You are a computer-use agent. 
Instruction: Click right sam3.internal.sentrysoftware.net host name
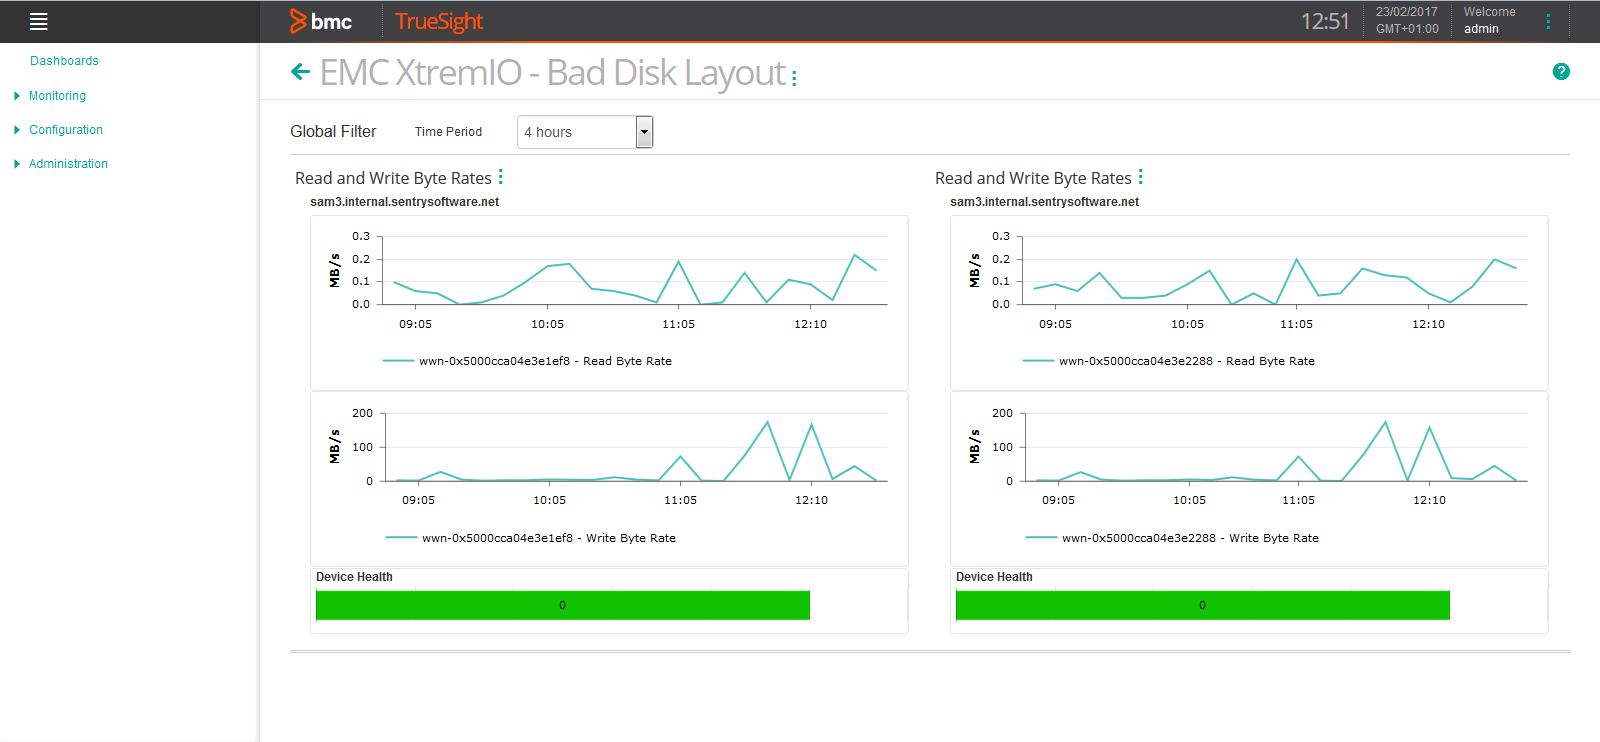(x=1044, y=202)
